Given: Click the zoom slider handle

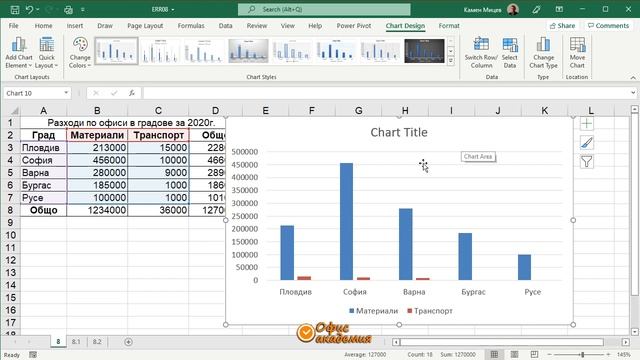Looking at the screenshot, I should [x=582, y=354].
